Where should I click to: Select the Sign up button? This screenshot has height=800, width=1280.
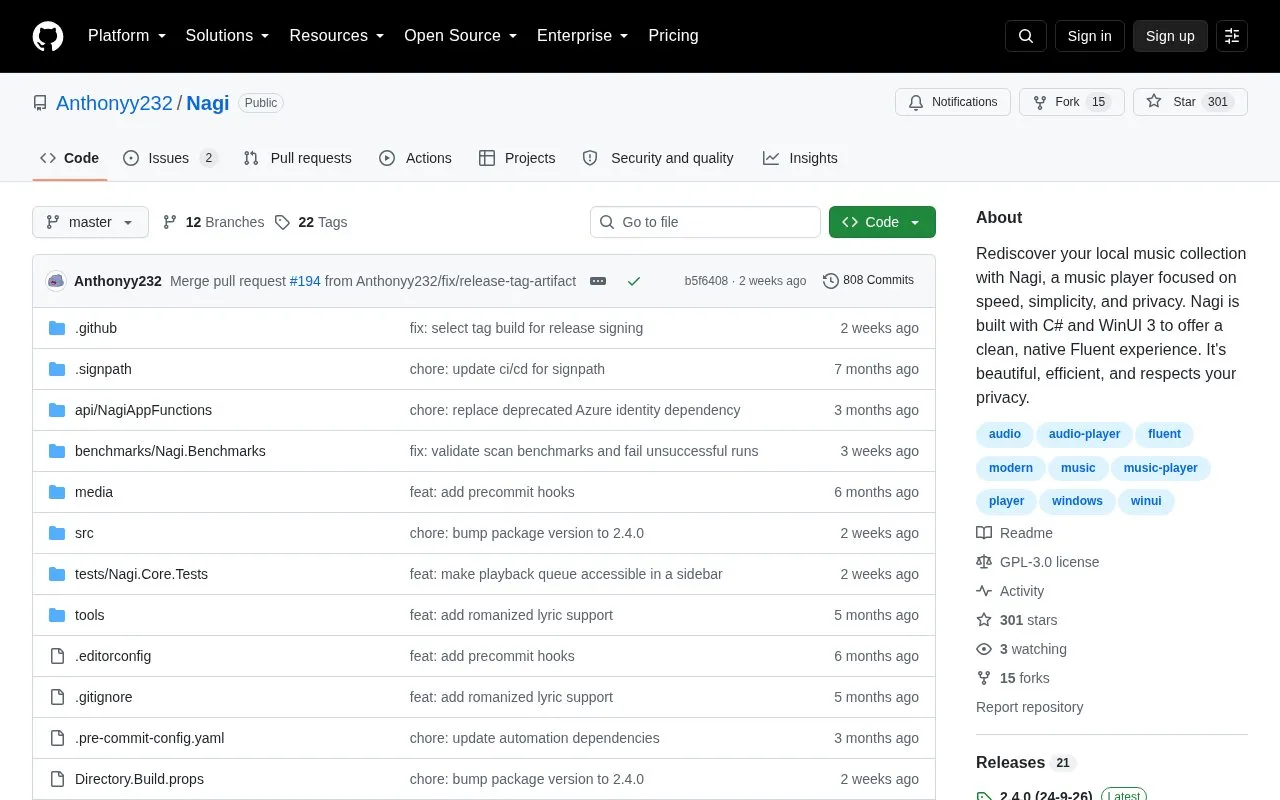1170,36
